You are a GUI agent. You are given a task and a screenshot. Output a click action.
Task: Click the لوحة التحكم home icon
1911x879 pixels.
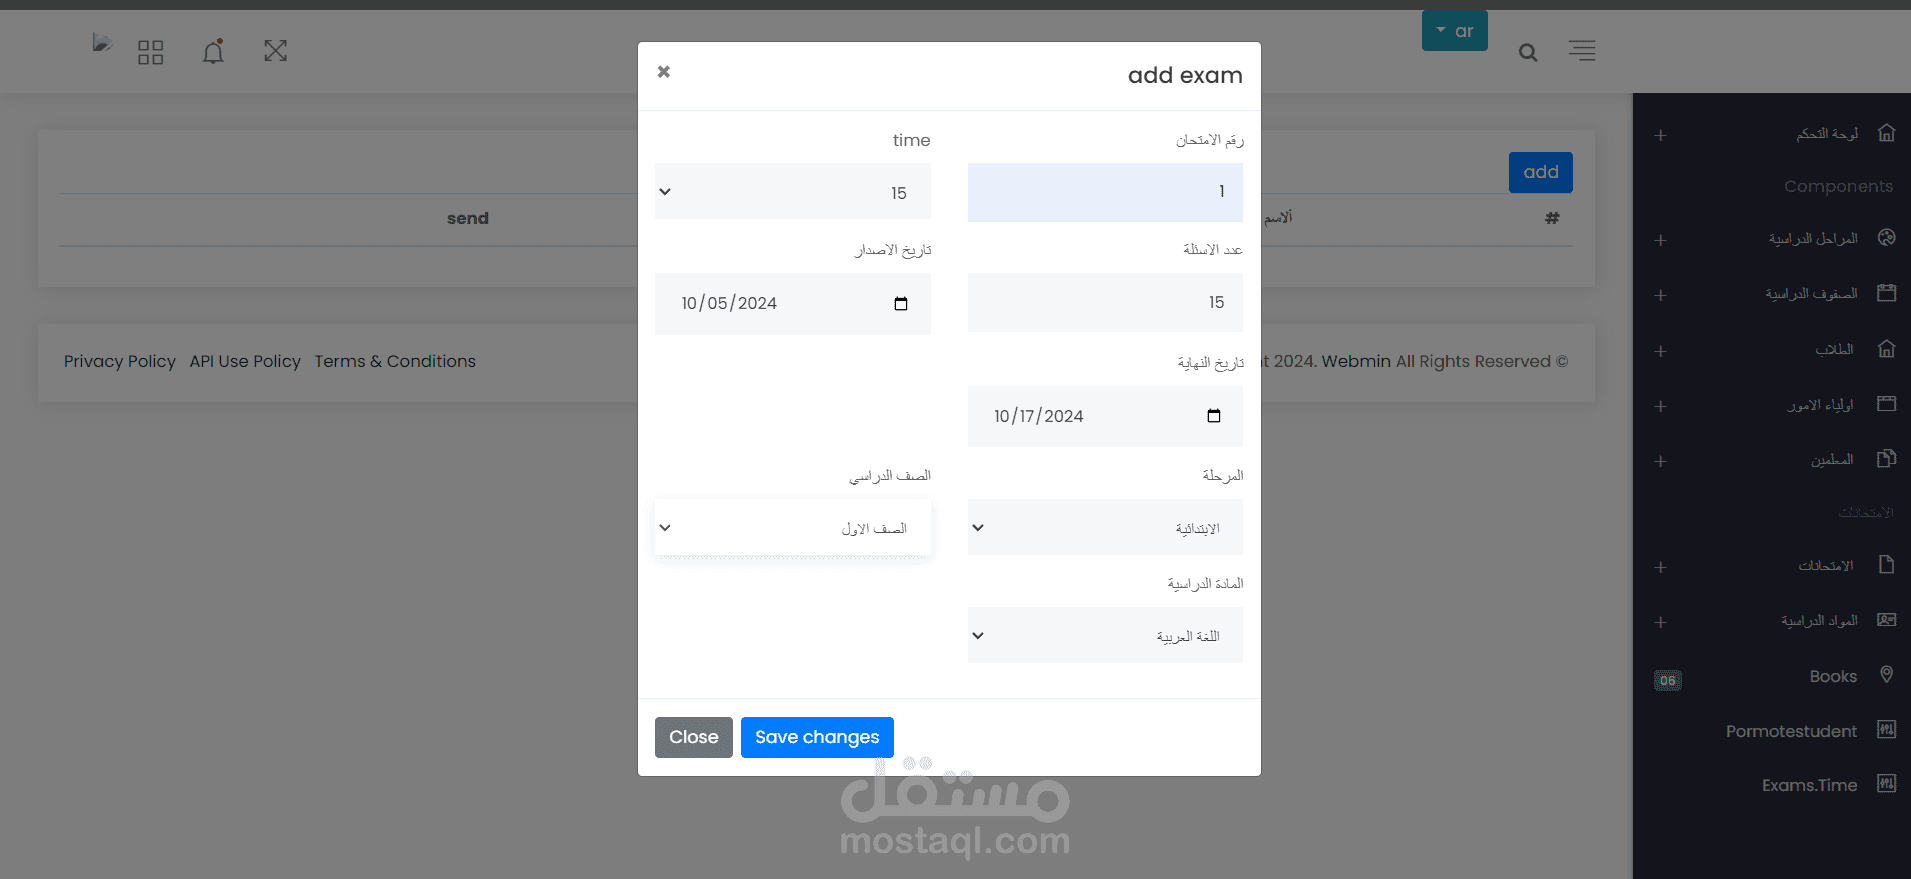pyautogui.click(x=1886, y=131)
